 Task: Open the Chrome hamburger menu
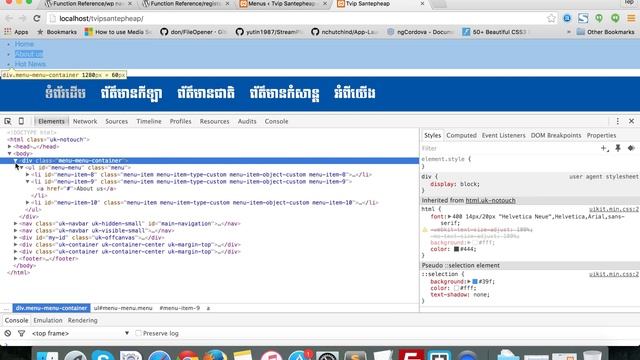click(x=631, y=18)
